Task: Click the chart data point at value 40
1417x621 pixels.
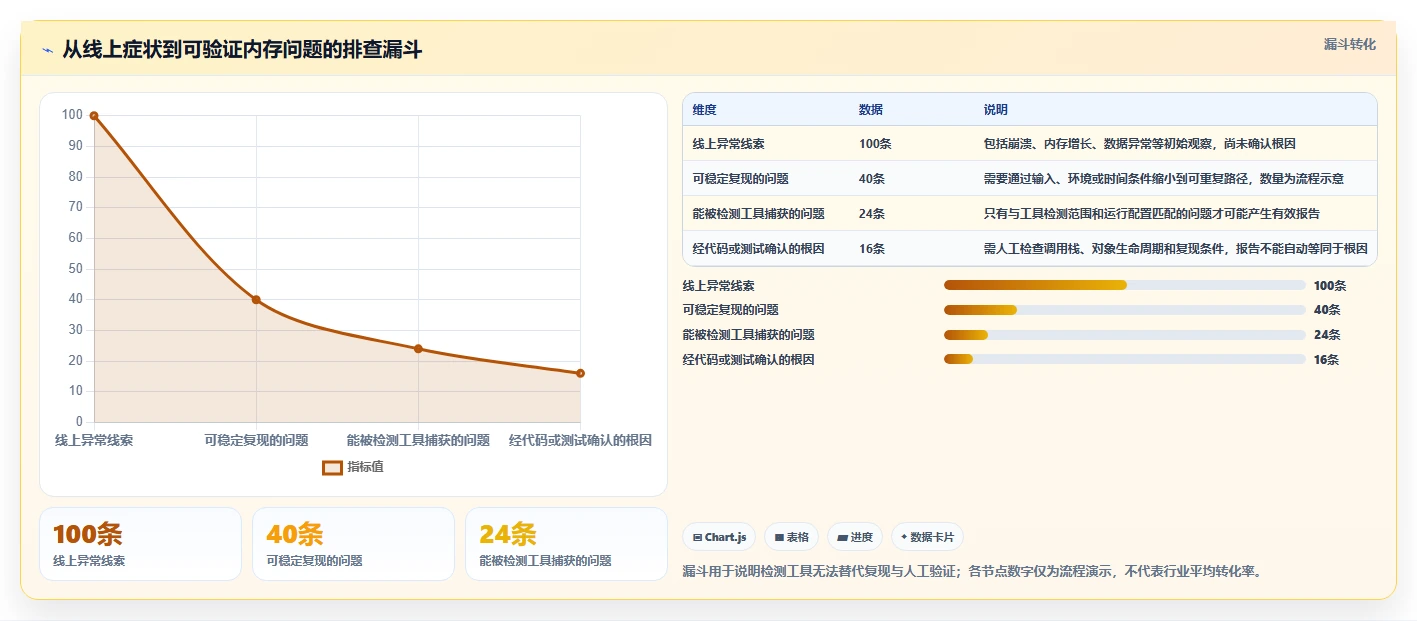Action: tap(256, 300)
